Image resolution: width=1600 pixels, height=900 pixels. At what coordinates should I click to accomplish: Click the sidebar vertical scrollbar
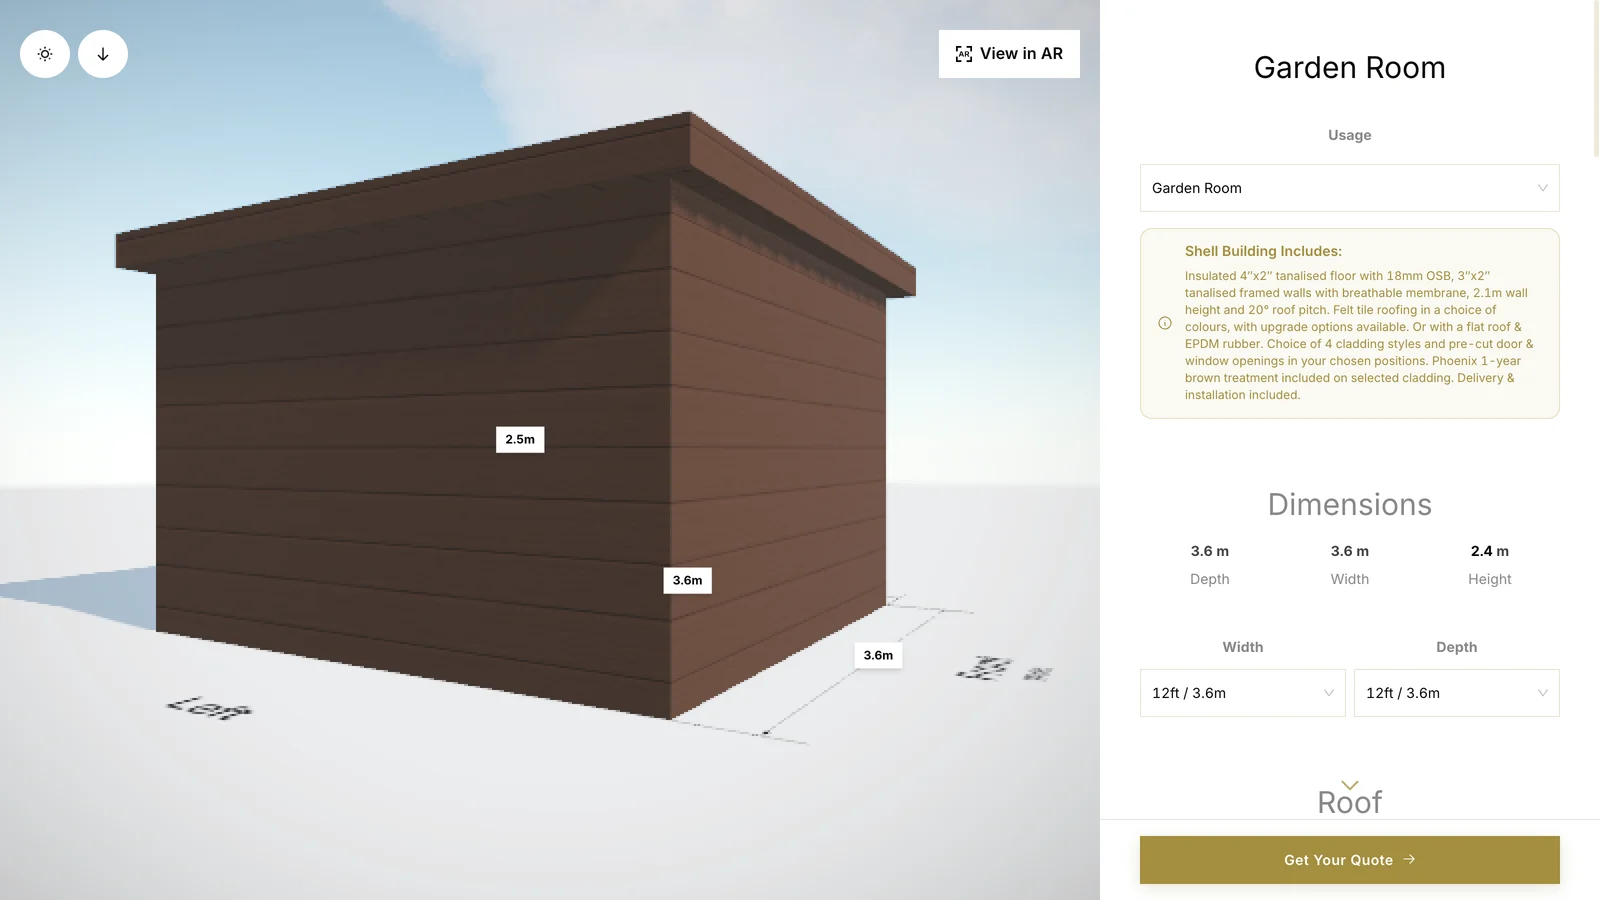coord(1596,78)
